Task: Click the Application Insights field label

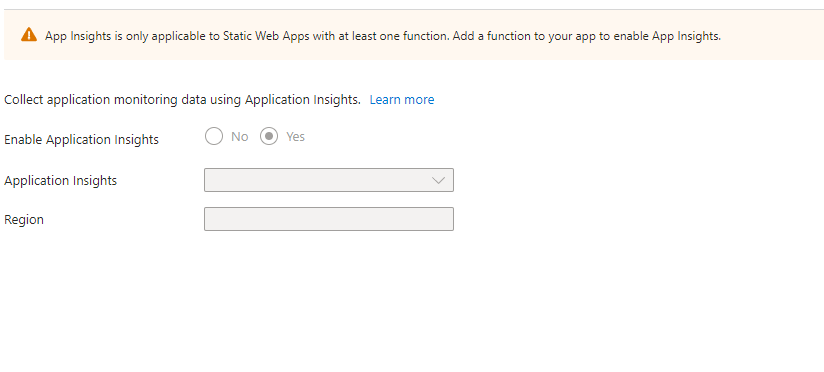Action: [60, 181]
